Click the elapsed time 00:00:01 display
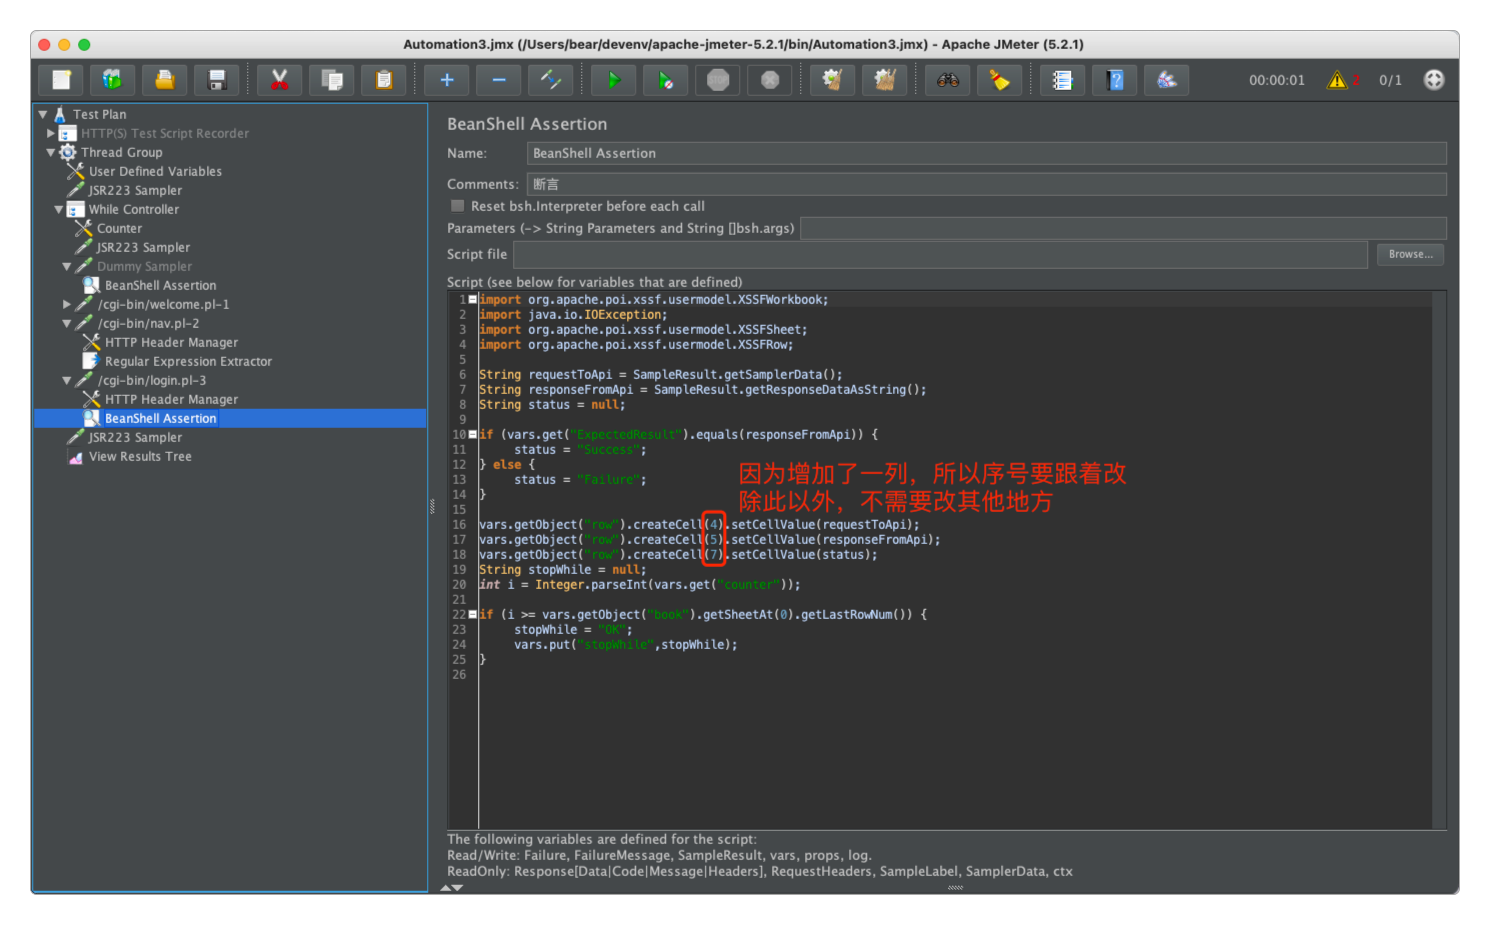Viewport: 1490px width, 925px height. pyautogui.click(x=1277, y=80)
